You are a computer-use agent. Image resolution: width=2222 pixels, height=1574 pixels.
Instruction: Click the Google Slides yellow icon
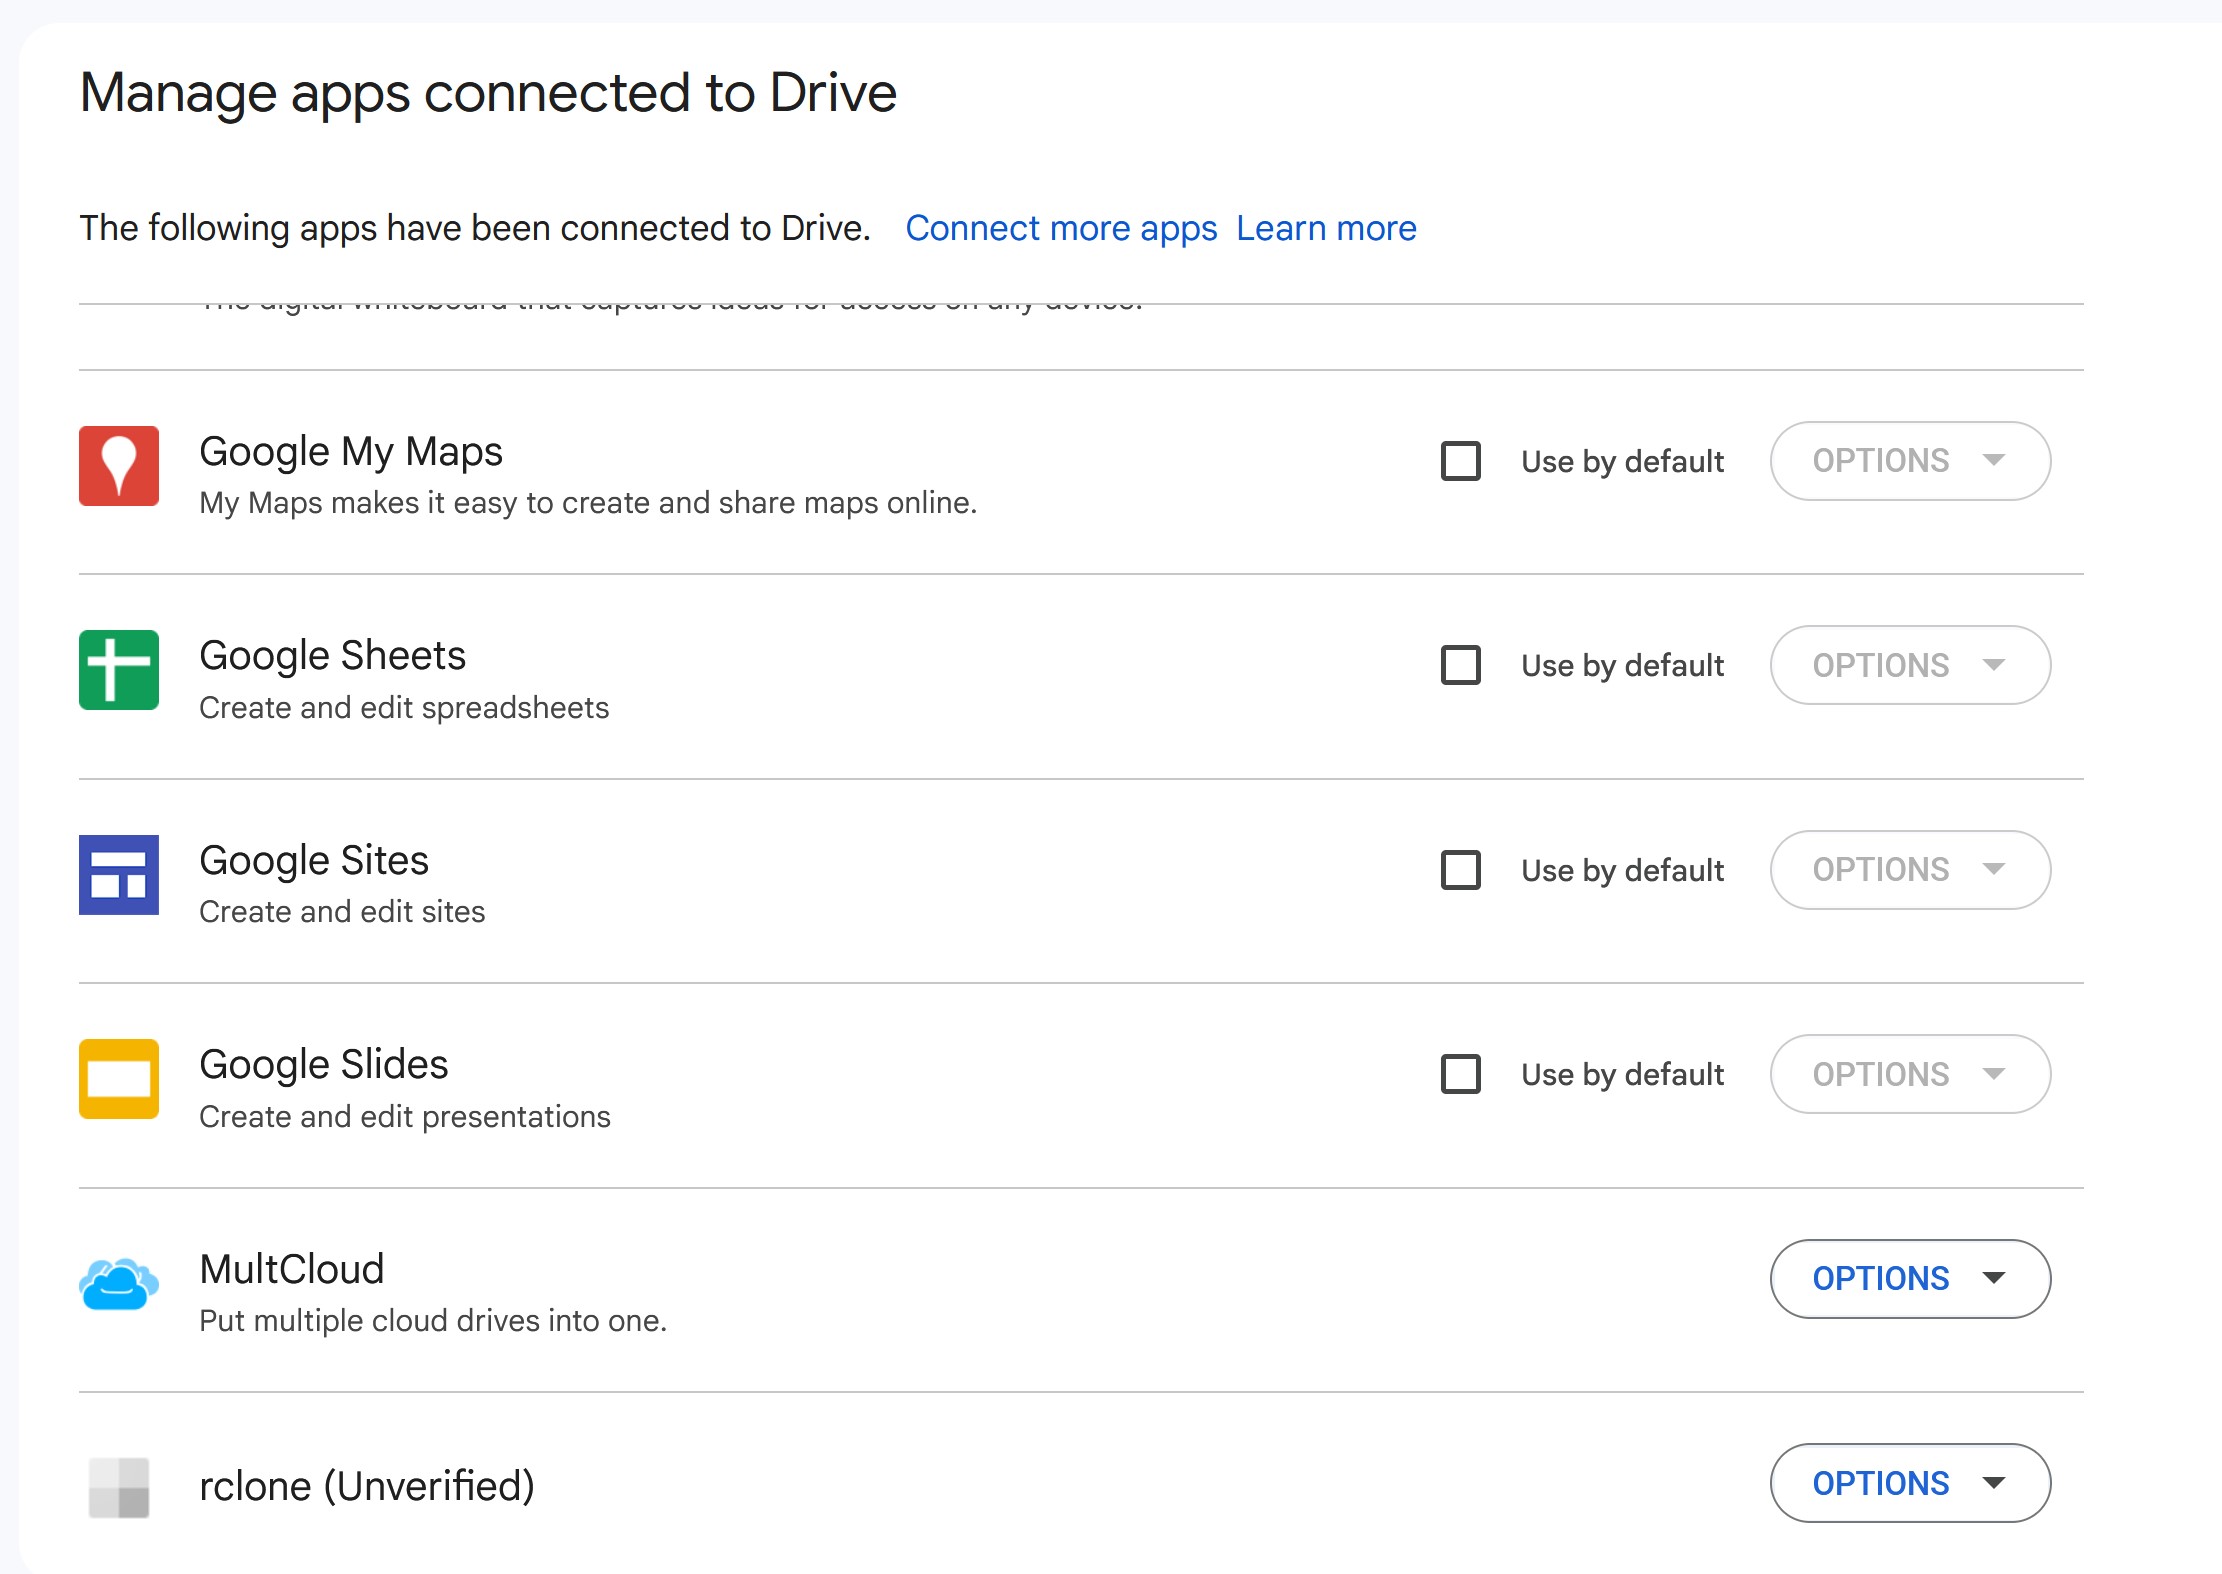pos(119,1079)
